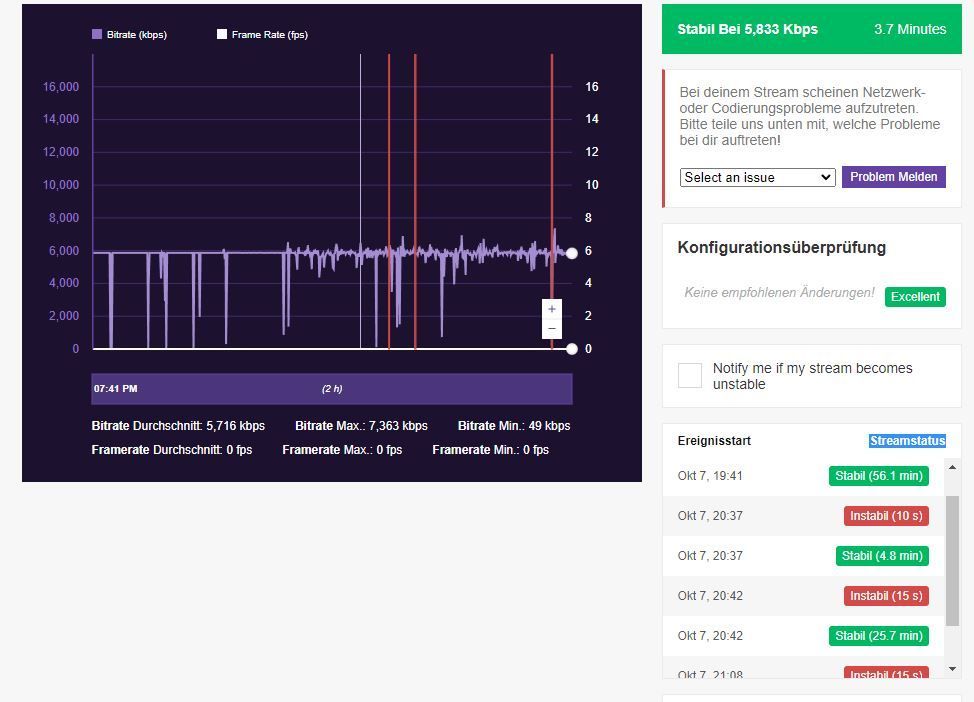Click the Stabil (25.7 min) badge
The width and height of the screenshot is (974, 702).
(x=878, y=636)
